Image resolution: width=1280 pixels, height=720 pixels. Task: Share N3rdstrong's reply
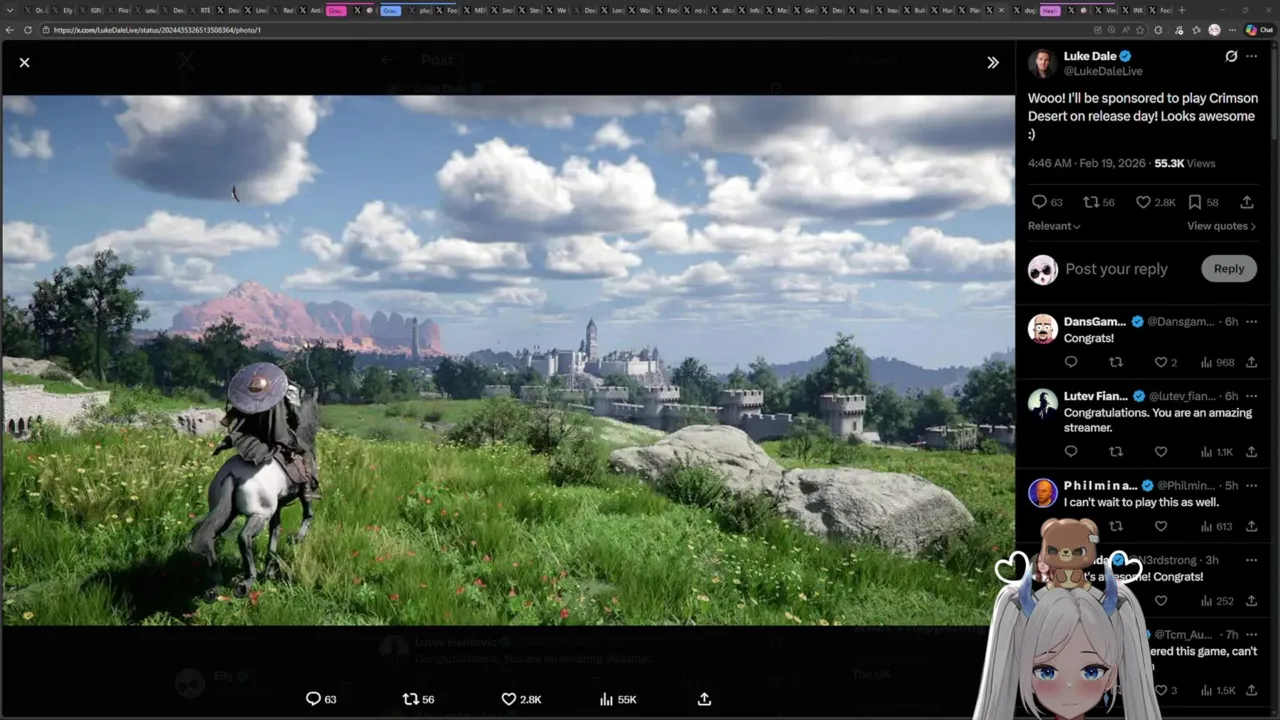1251,601
